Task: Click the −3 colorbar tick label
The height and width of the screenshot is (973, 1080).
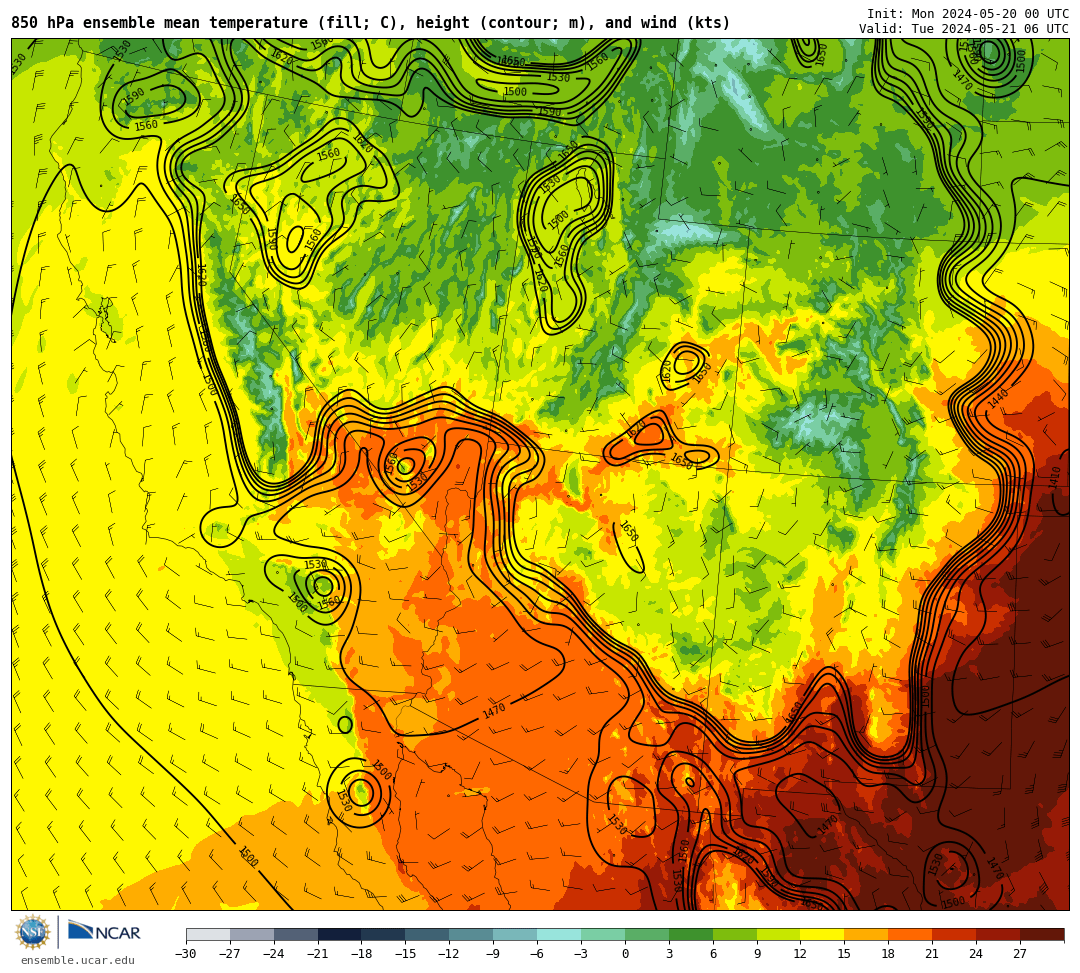Action: click(x=581, y=954)
